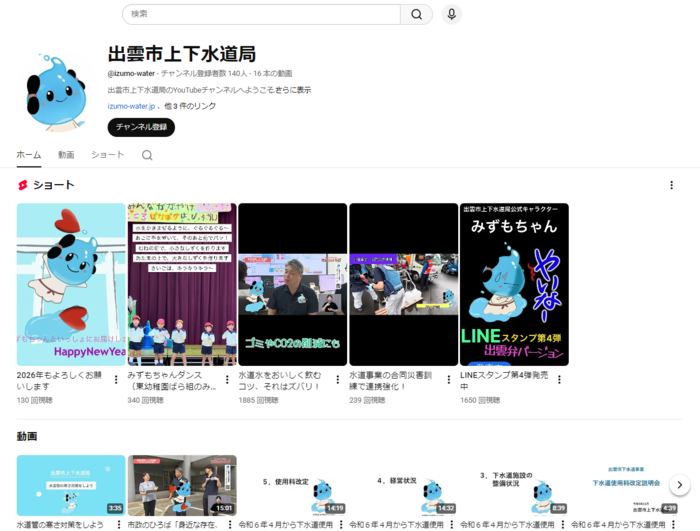Open short titled 2026年もよろしくお願いします
Viewport: 700px width, 531px height.
pyautogui.click(x=59, y=380)
